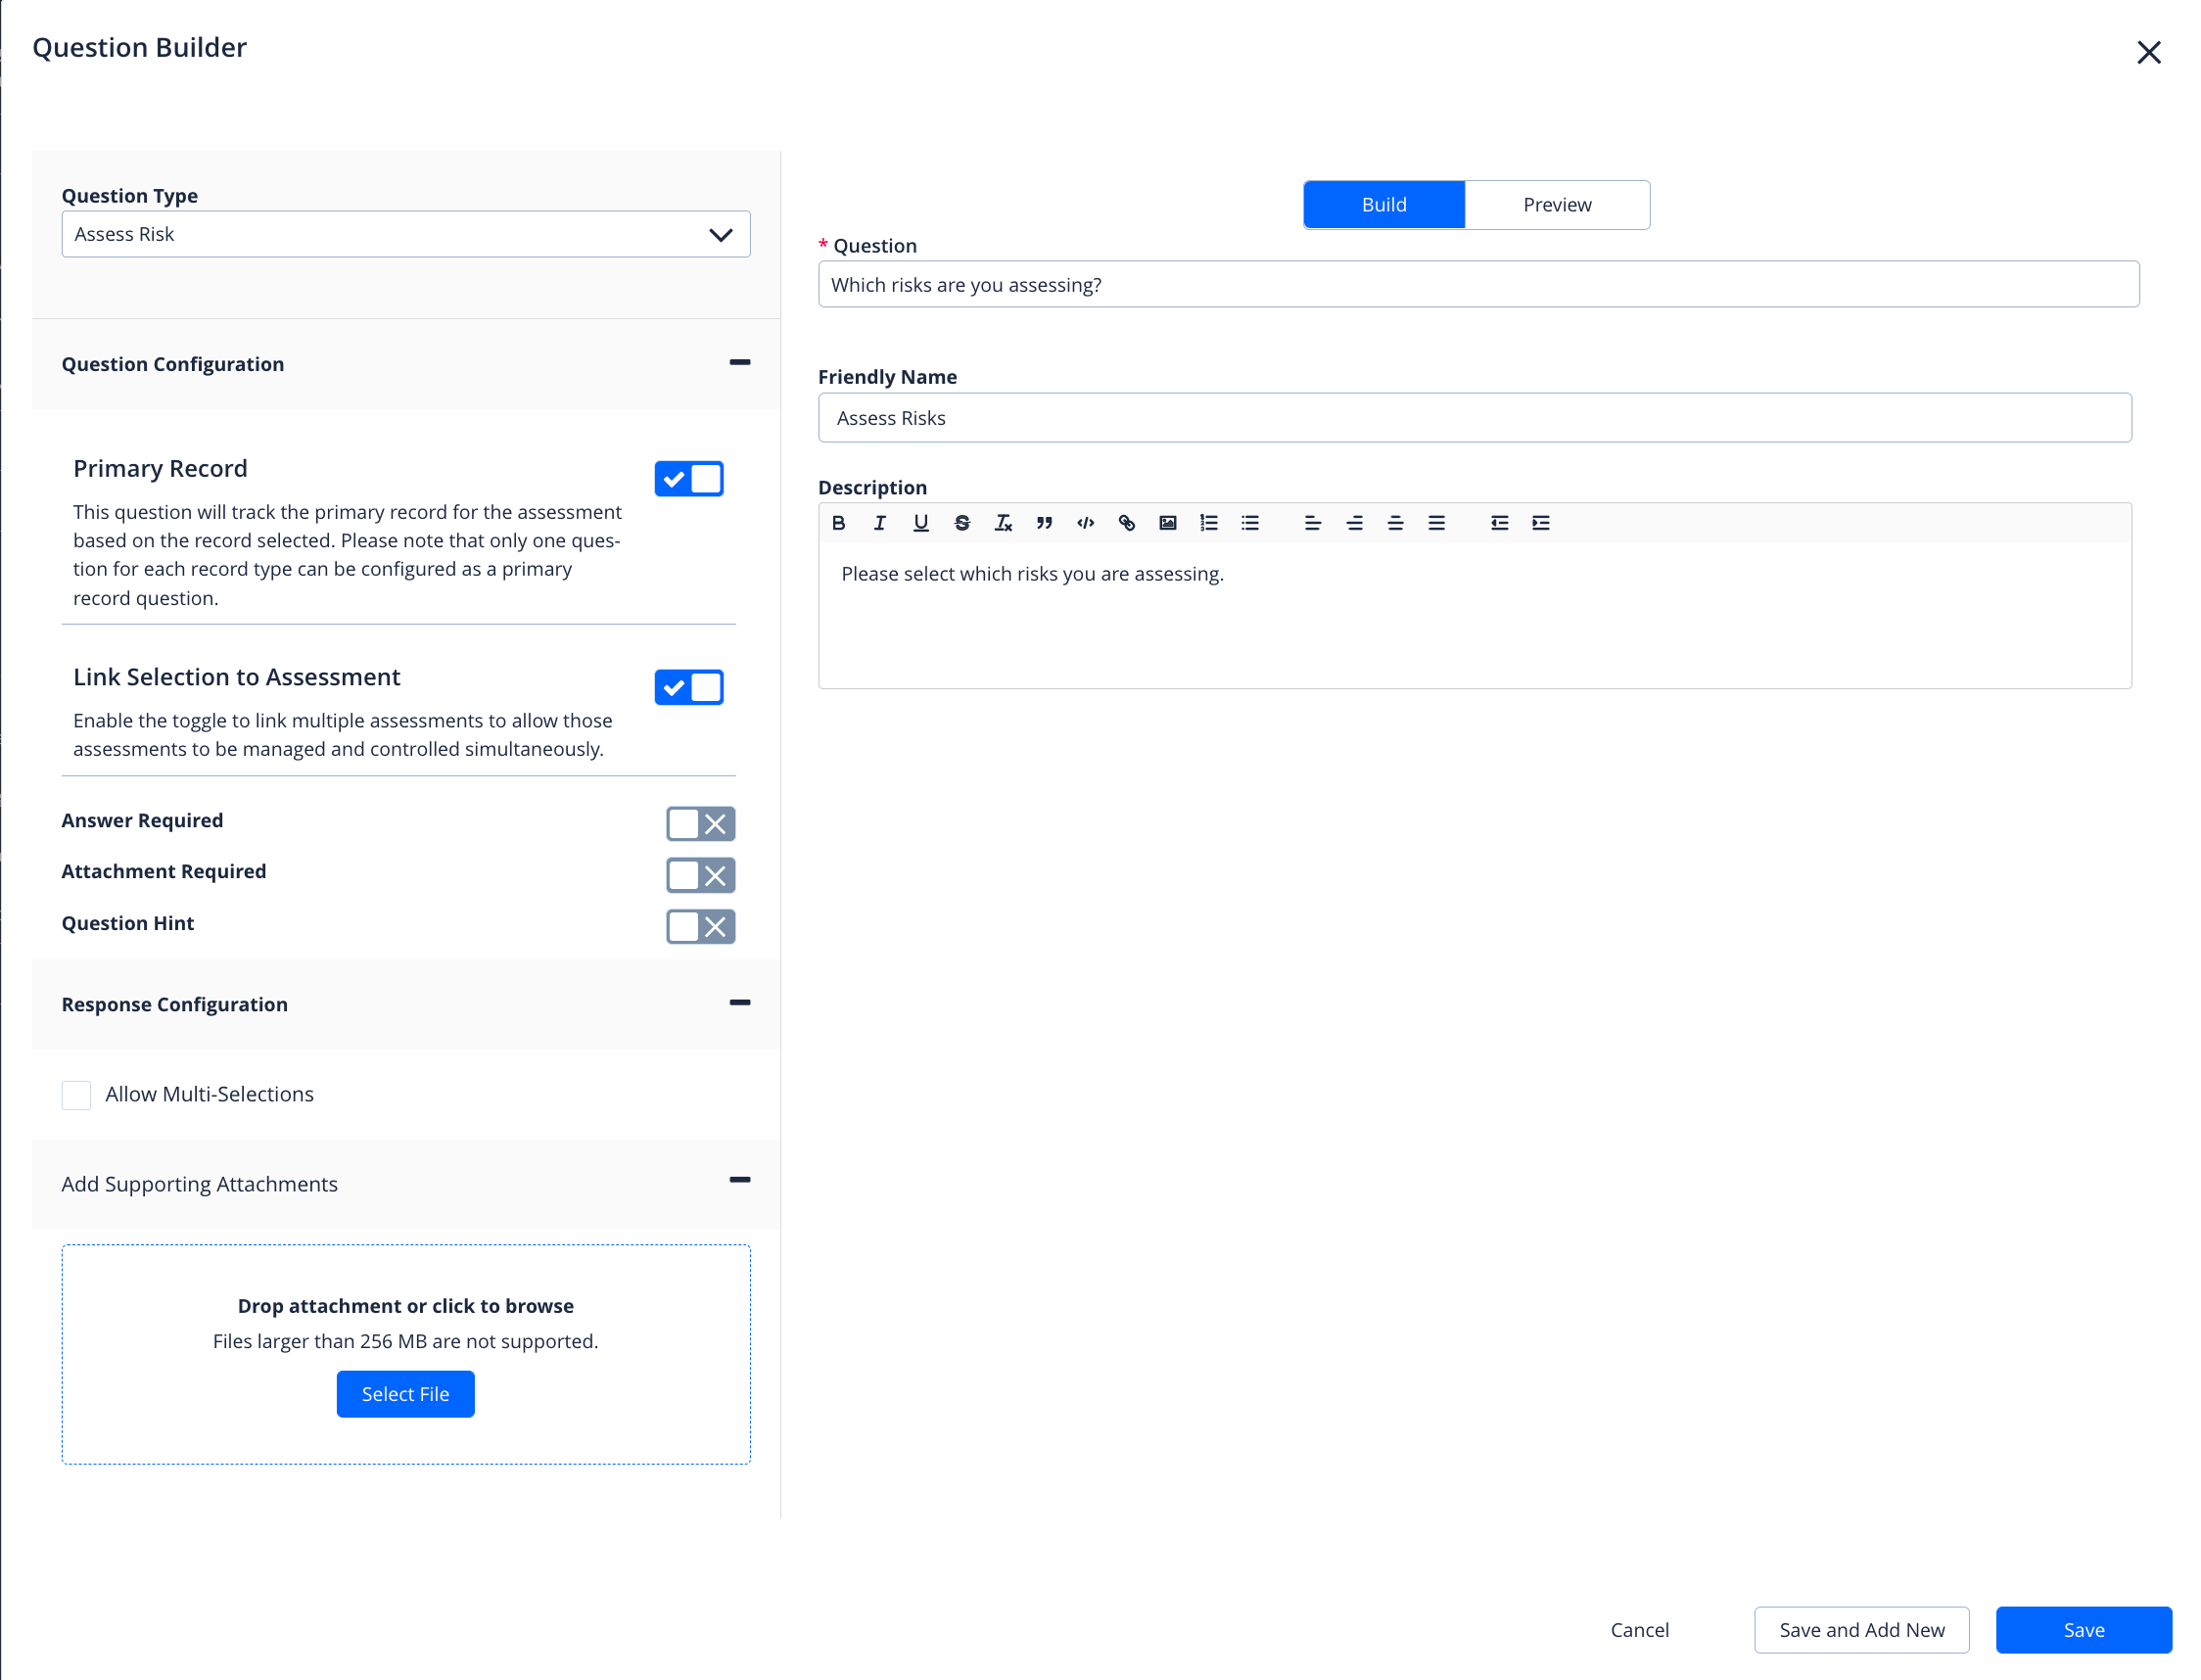Click the Select File button
Image resolution: width=2201 pixels, height=1680 pixels.
point(405,1394)
